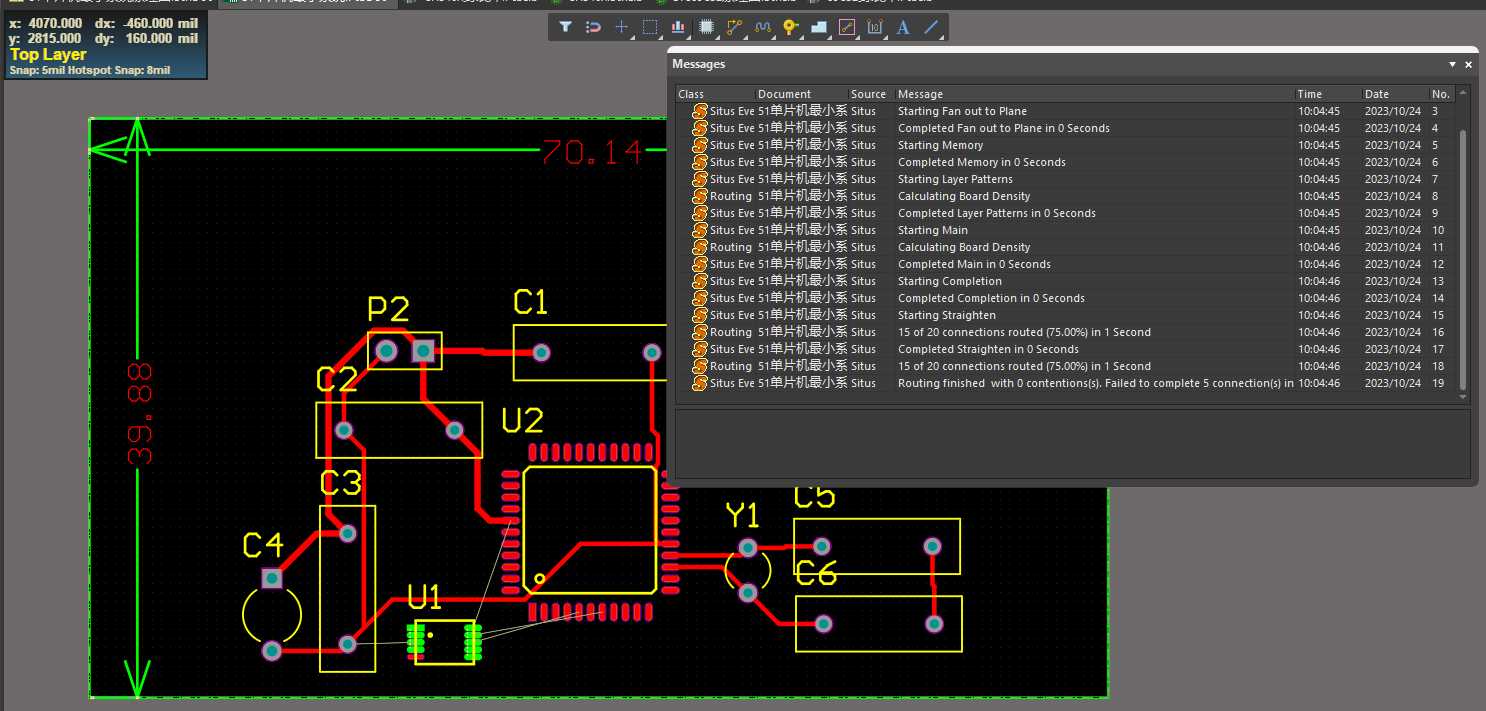Select the 'Starting Fan out to Plane' message
The width and height of the screenshot is (1486, 711).
tap(1066, 111)
